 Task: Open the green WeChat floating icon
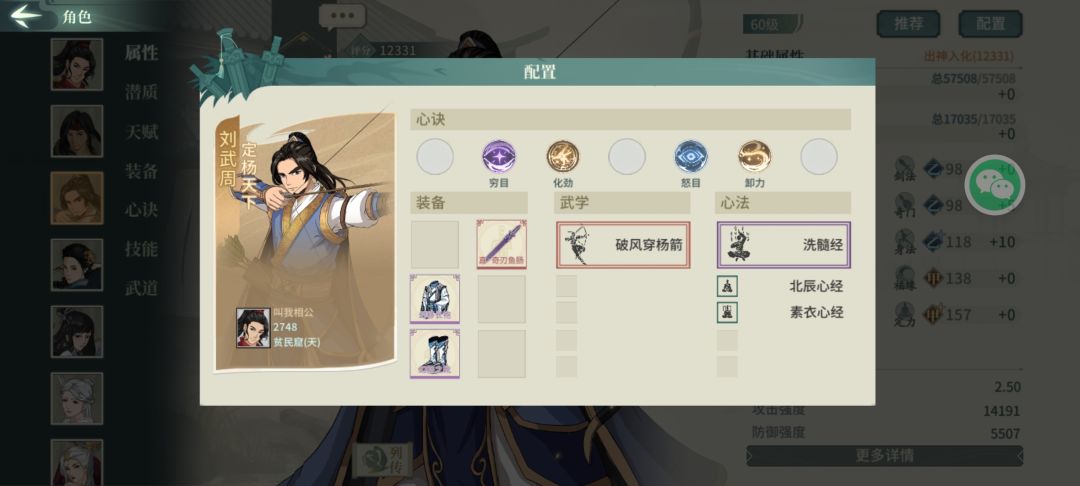pos(995,184)
